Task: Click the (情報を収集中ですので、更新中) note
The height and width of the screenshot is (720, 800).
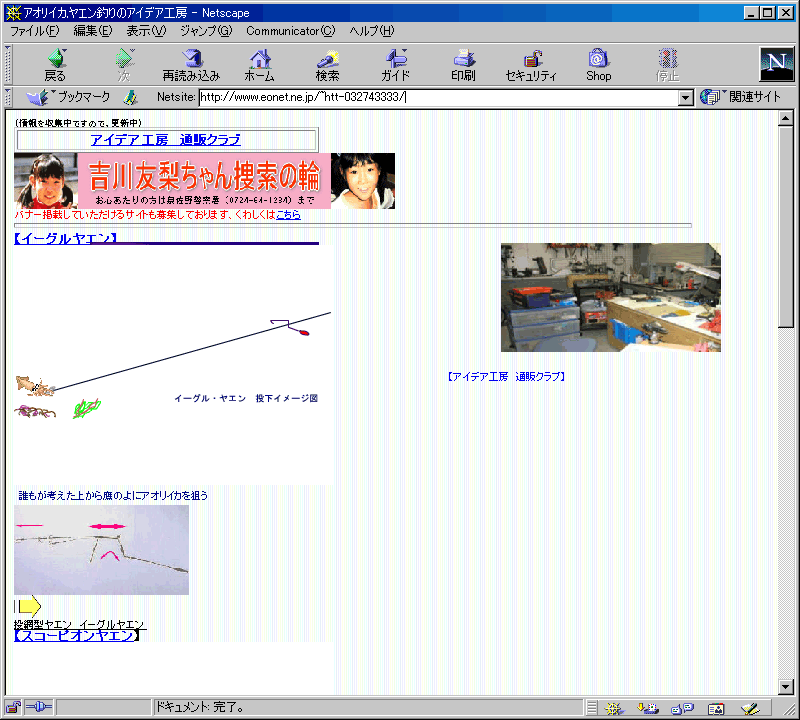Action: (79, 123)
